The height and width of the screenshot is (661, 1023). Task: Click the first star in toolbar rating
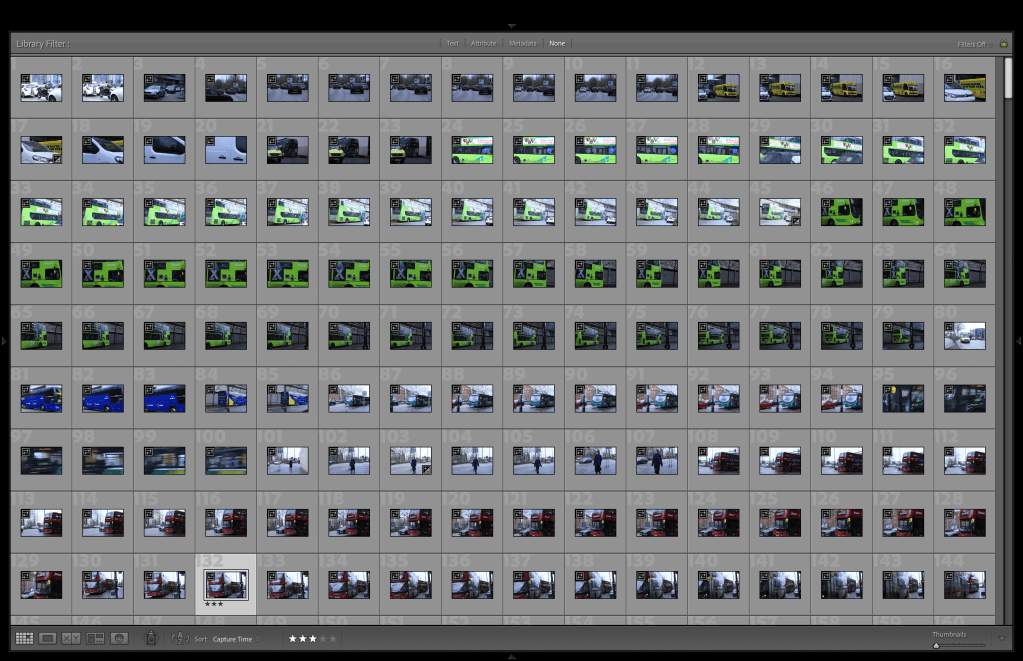coord(293,638)
